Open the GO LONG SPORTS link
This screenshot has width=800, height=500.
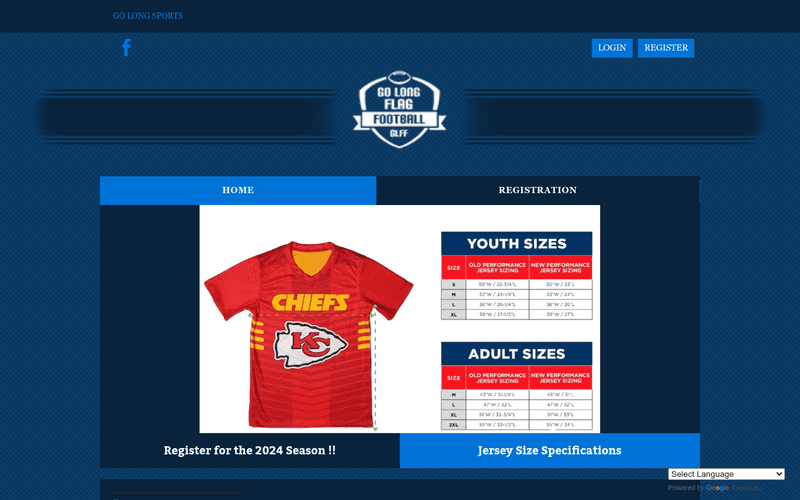coord(148,16)
